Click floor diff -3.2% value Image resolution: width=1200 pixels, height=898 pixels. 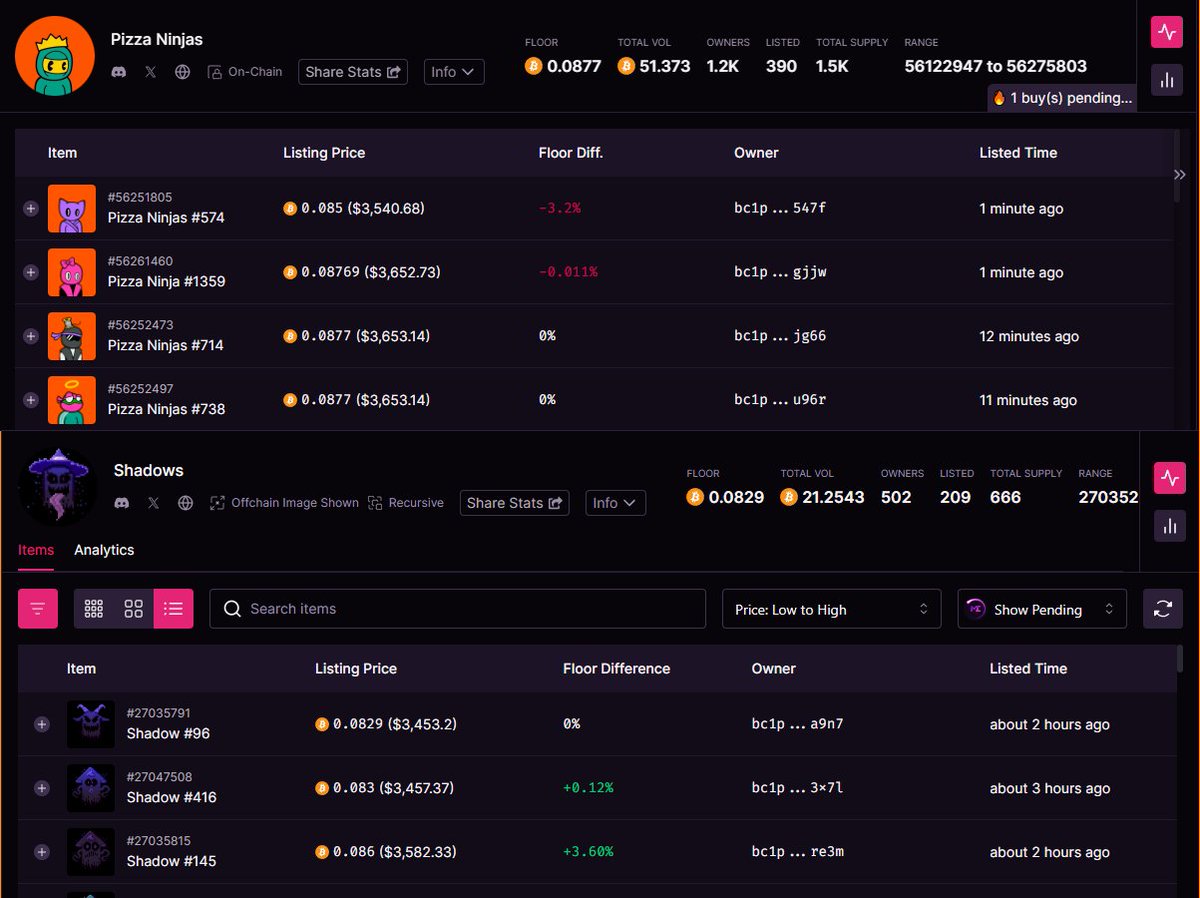[560, 208]
